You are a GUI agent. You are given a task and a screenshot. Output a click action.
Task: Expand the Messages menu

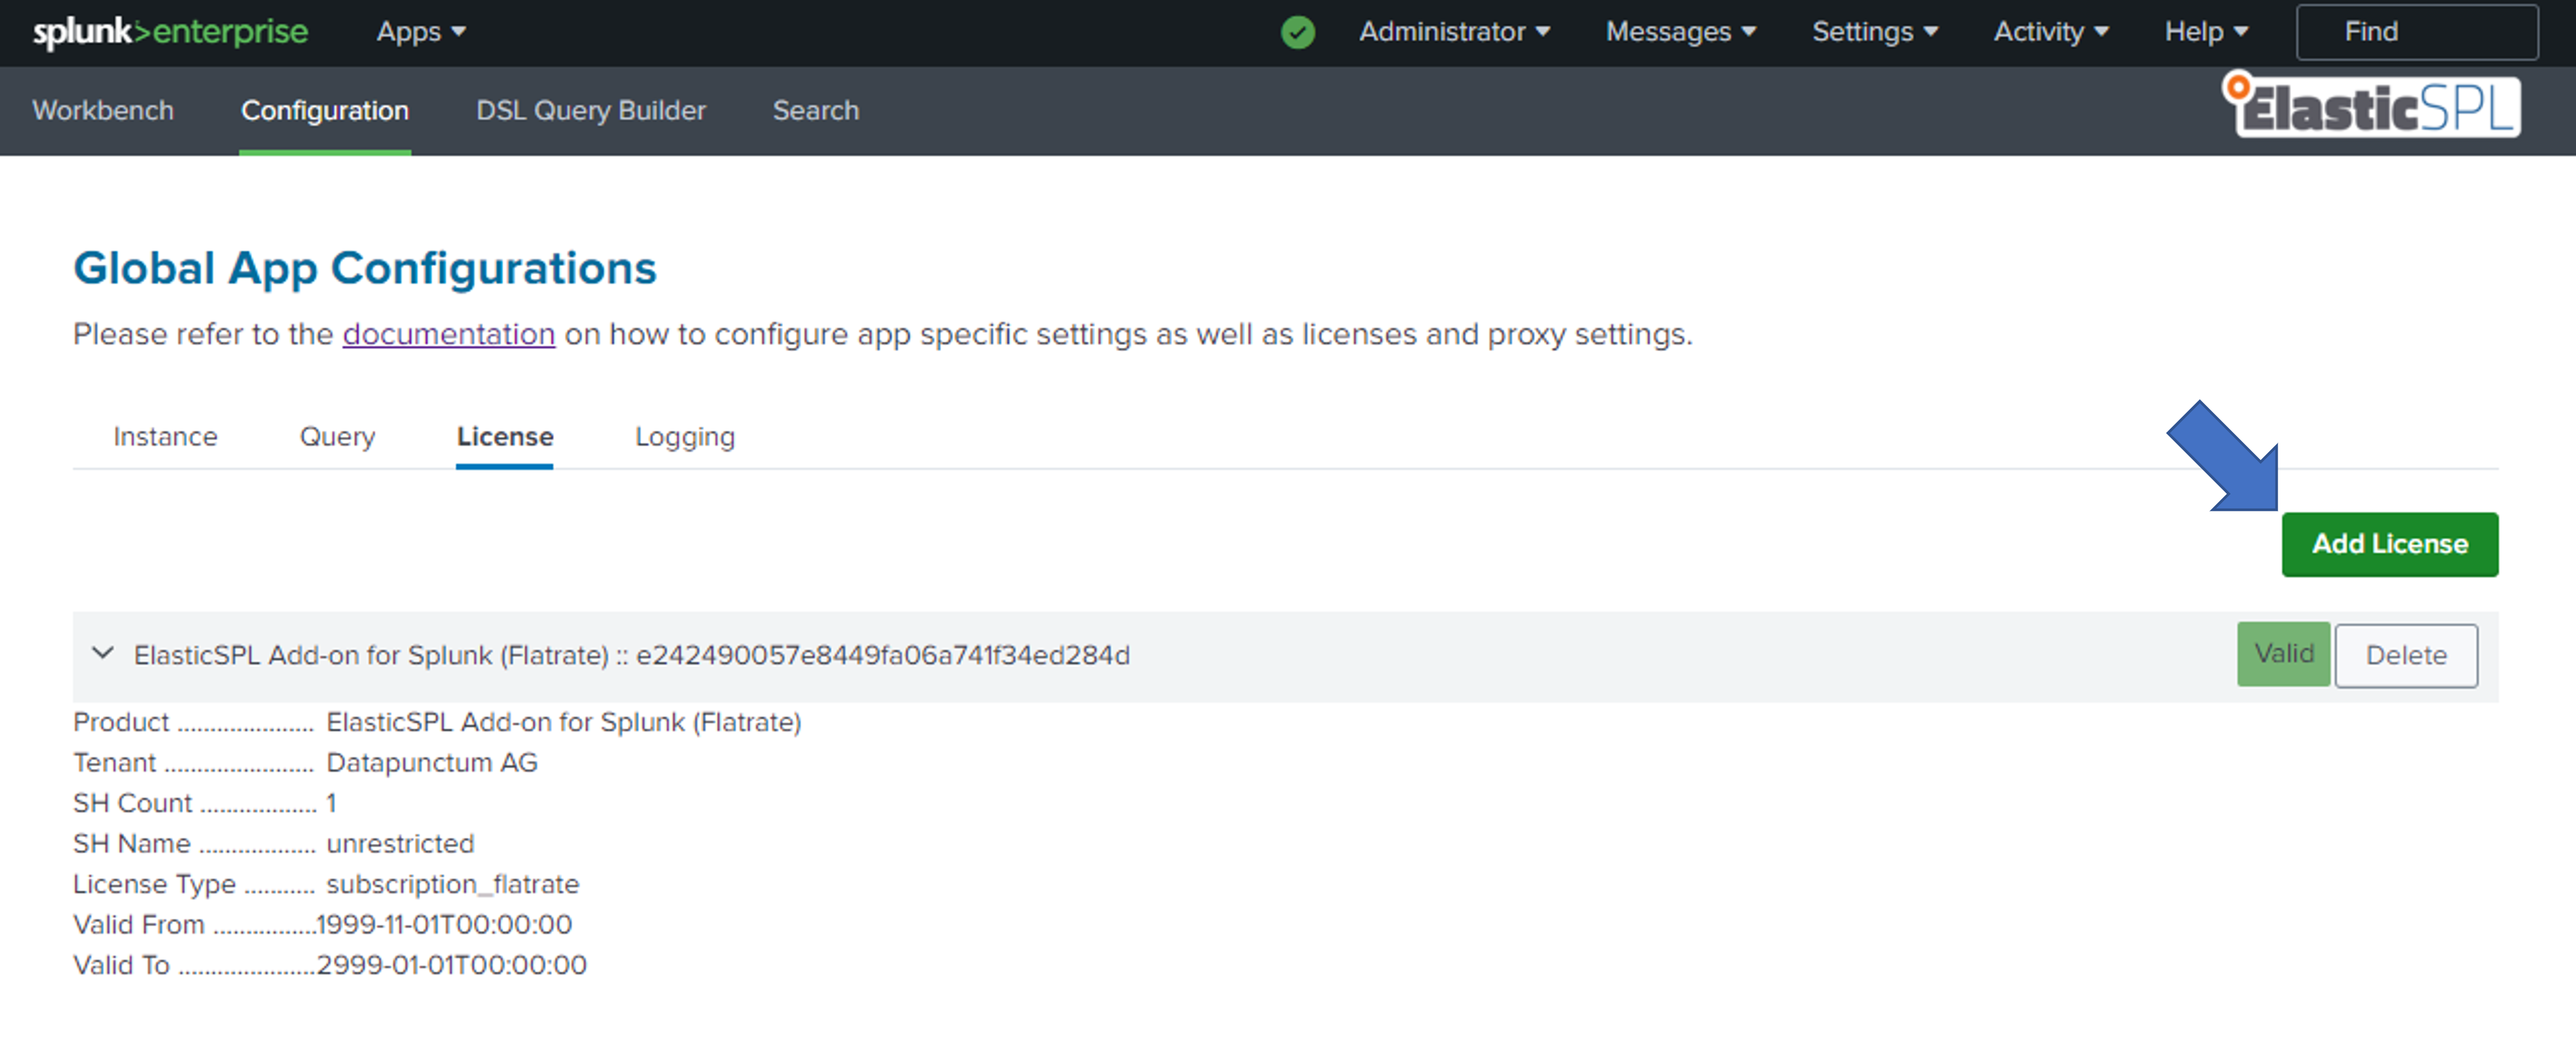pyautogui.click(x=1680, y=32)
